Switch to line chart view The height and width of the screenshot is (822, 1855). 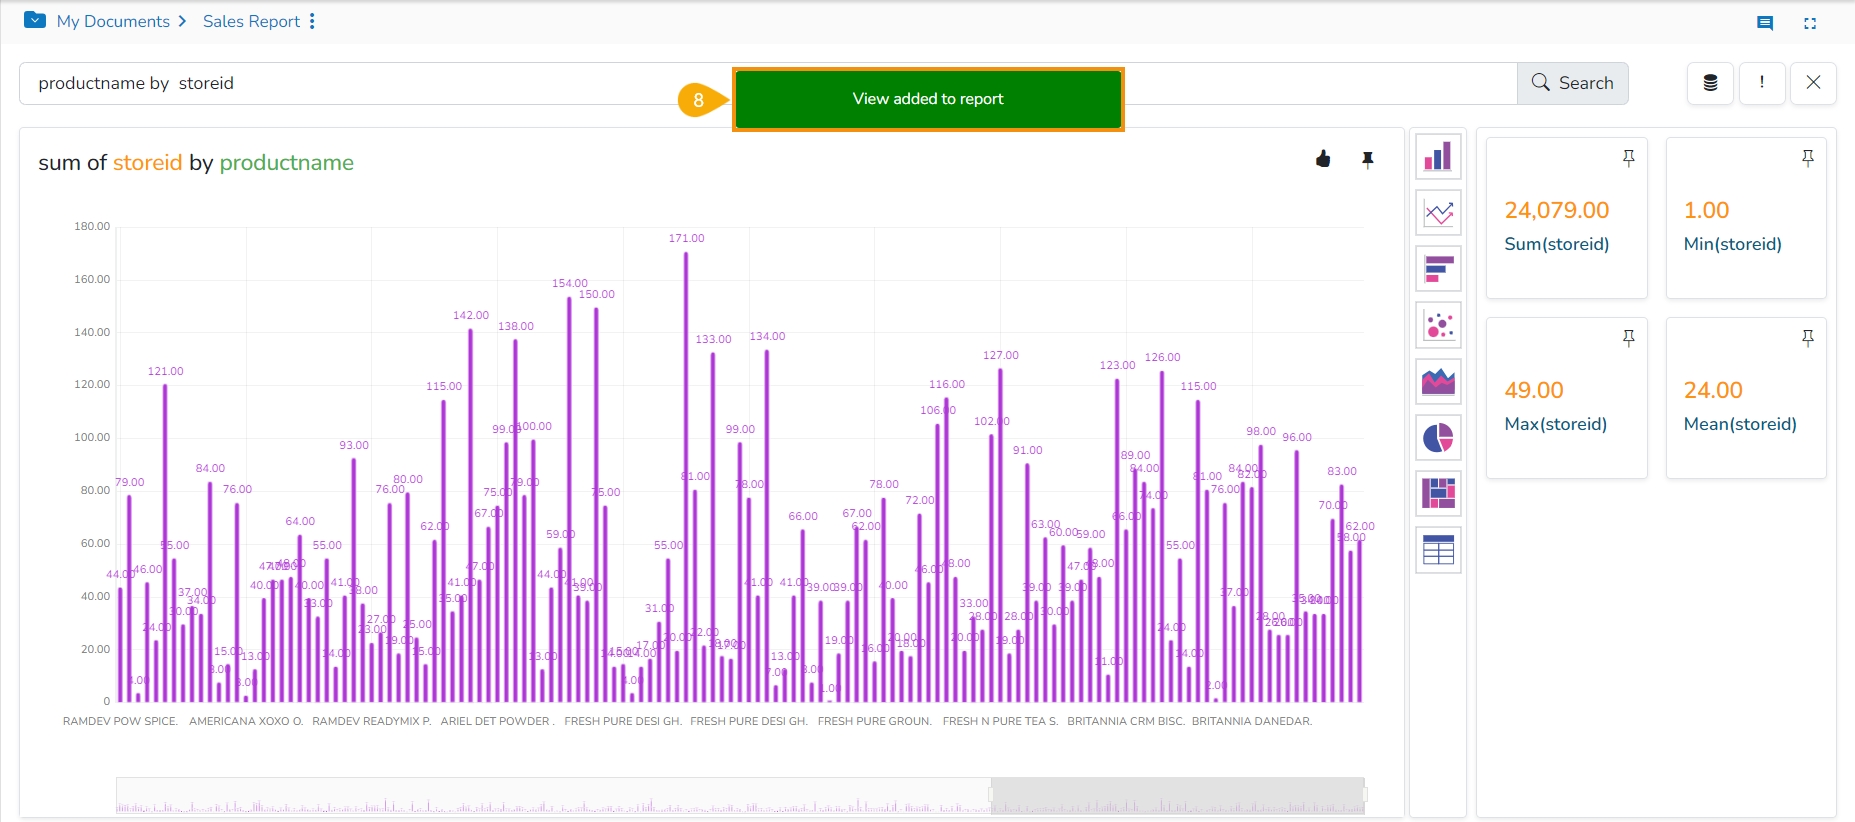(1438, 213)
